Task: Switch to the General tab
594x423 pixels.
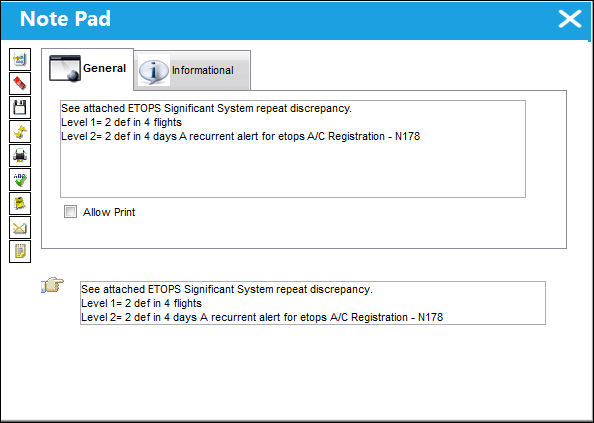Action: (88, 69)
